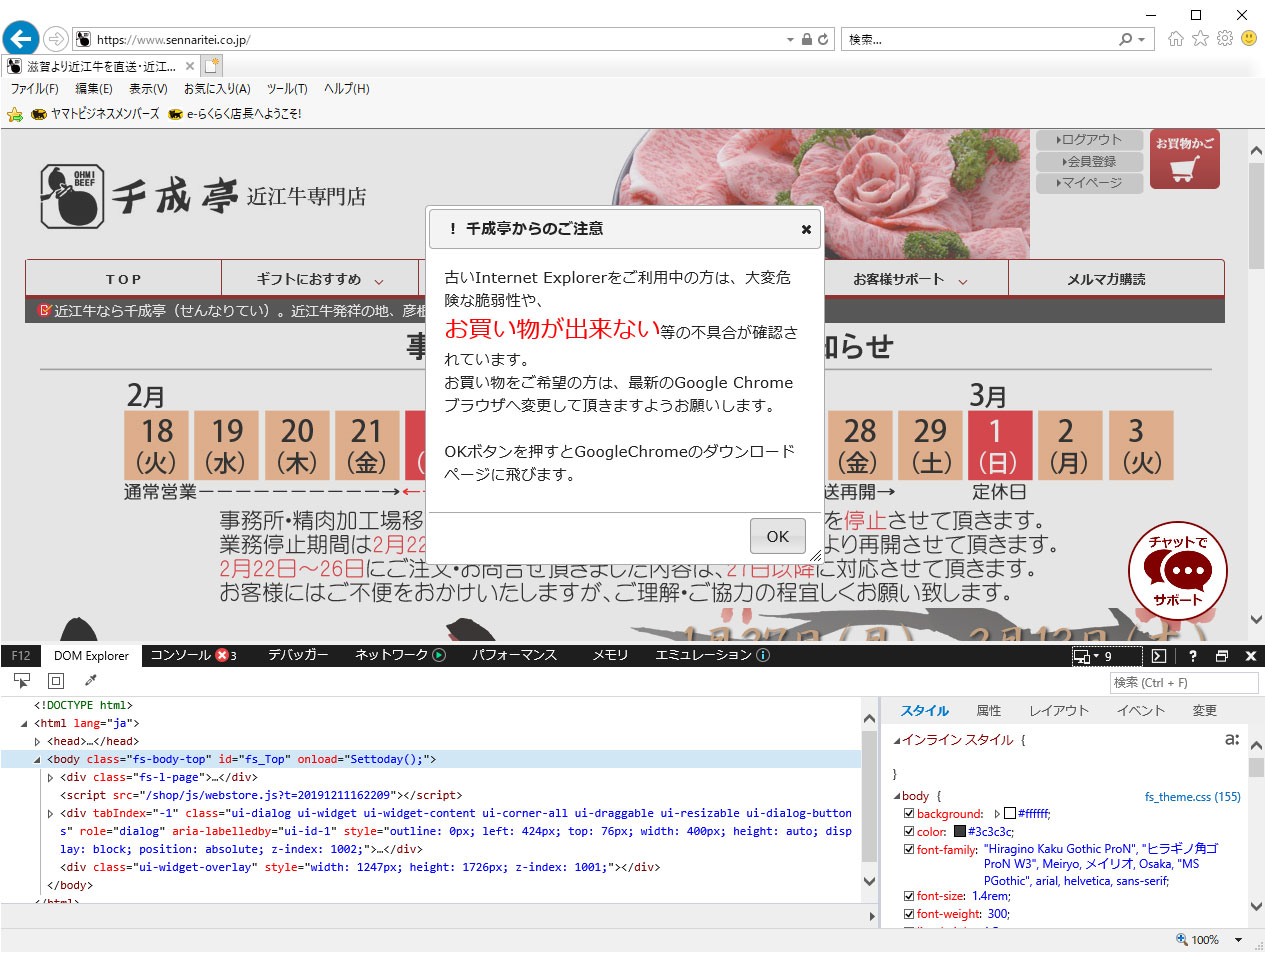Collapse the body style rule
This screenshot has width=1266, height=953.
897,797
